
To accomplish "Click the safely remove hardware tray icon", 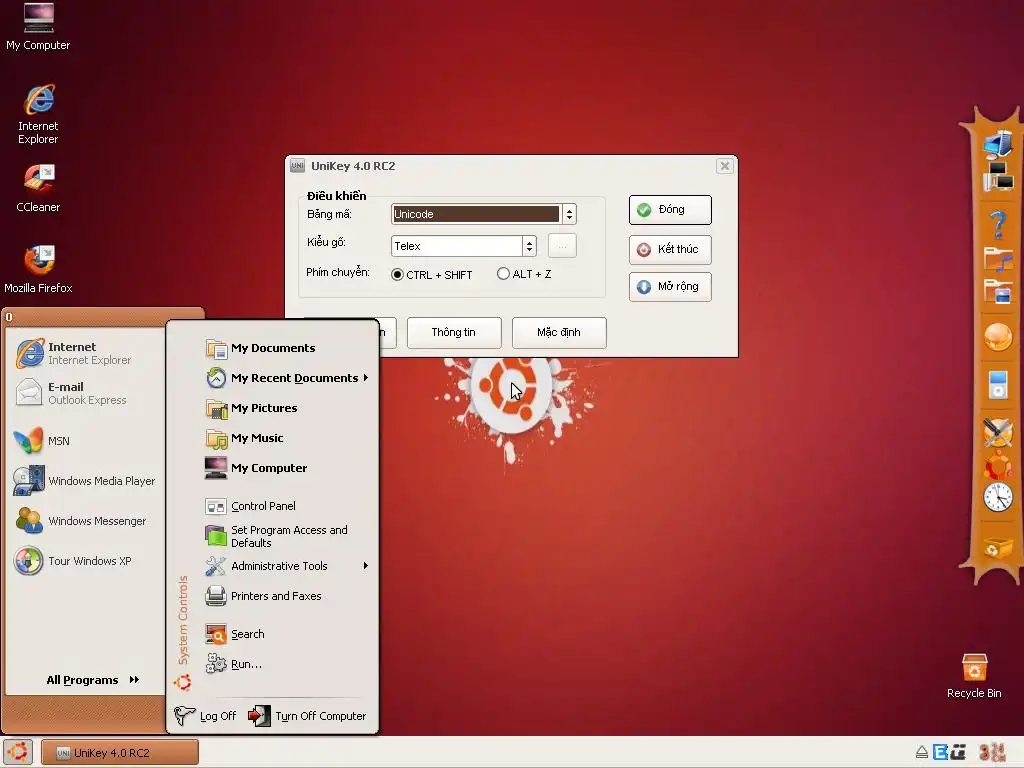I will point(921,752).
